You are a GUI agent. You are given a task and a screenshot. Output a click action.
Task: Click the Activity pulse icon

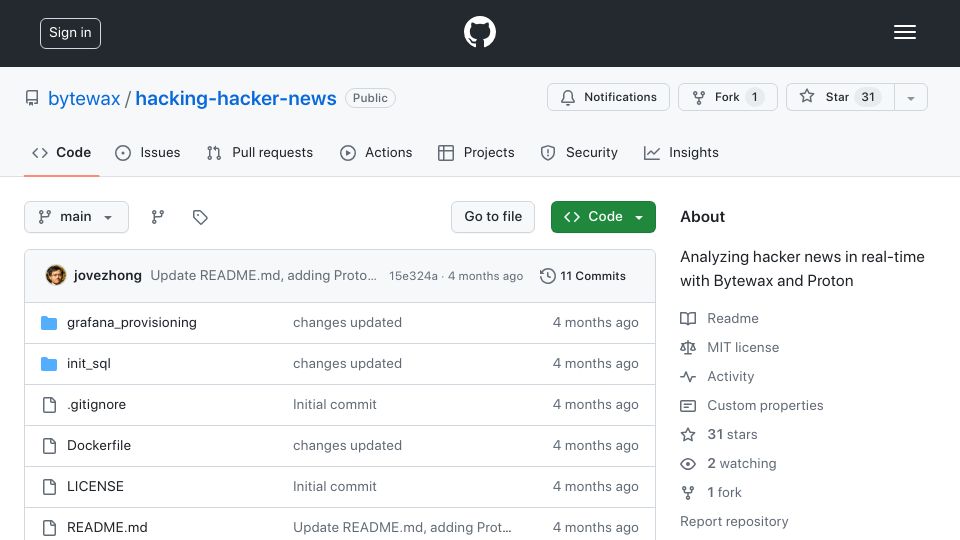point(688,377)
